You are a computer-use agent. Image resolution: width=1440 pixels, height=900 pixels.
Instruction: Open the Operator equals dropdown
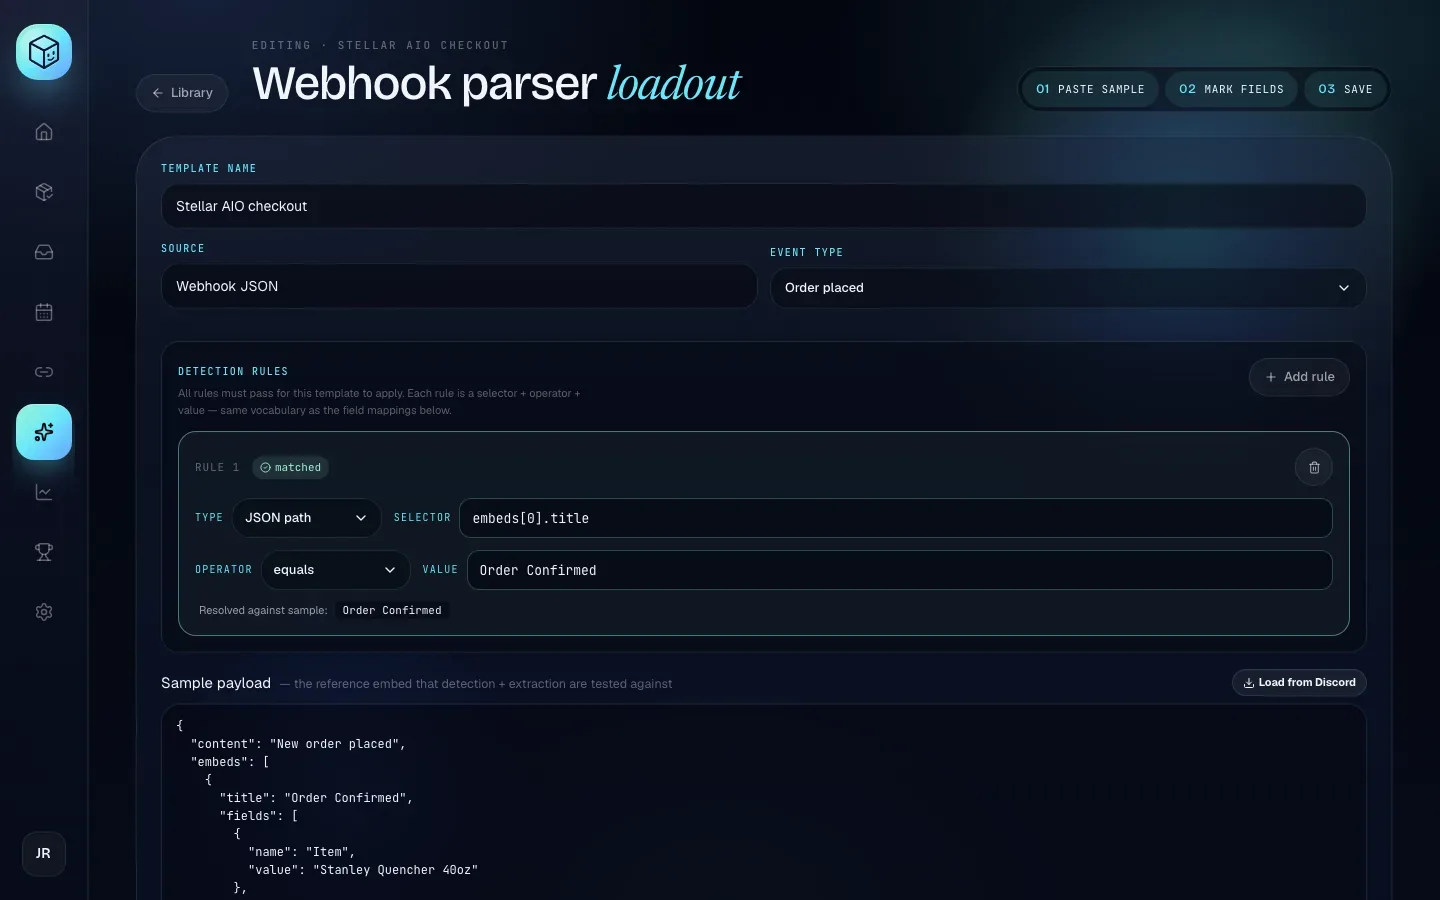pos(335,570)
